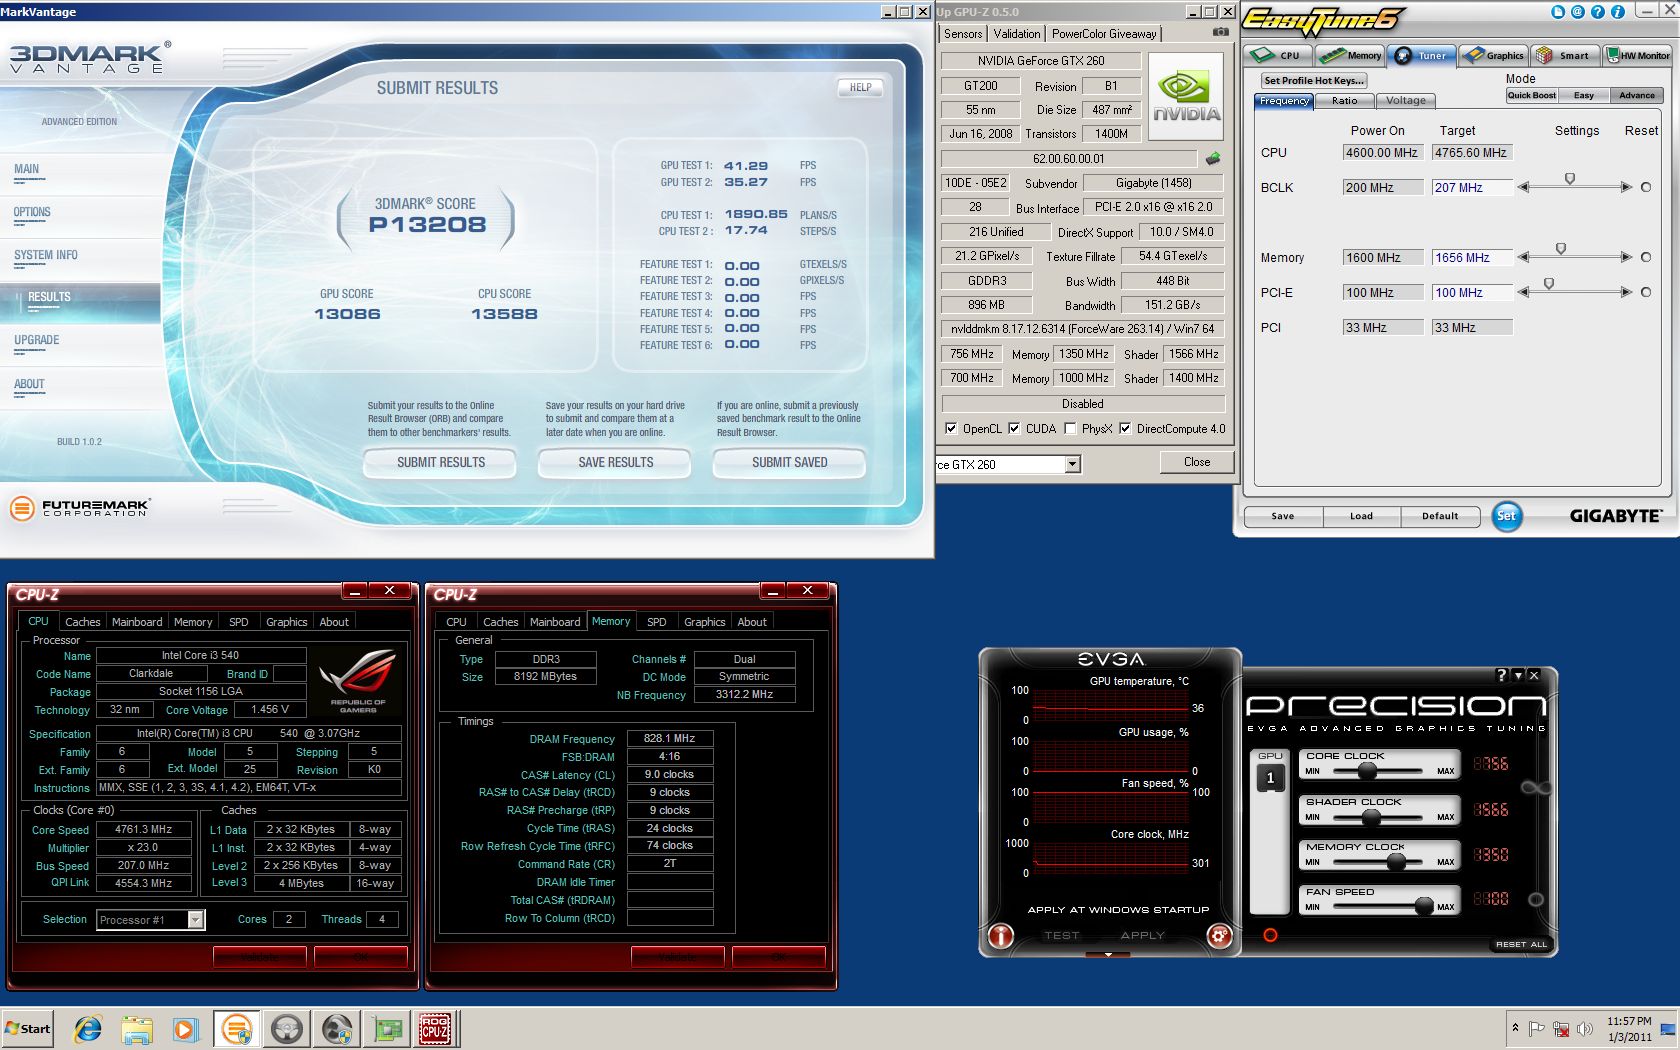Click the blue Set button in EasyTune6

1506,516
